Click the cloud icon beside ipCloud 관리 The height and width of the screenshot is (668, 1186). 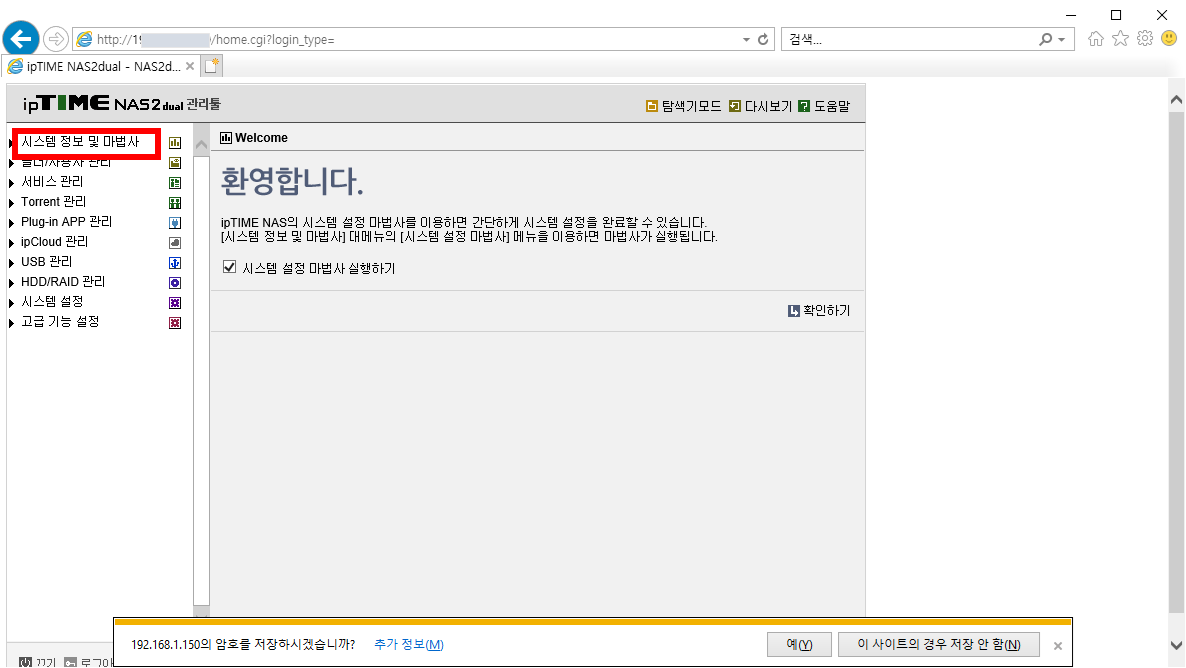175,243
